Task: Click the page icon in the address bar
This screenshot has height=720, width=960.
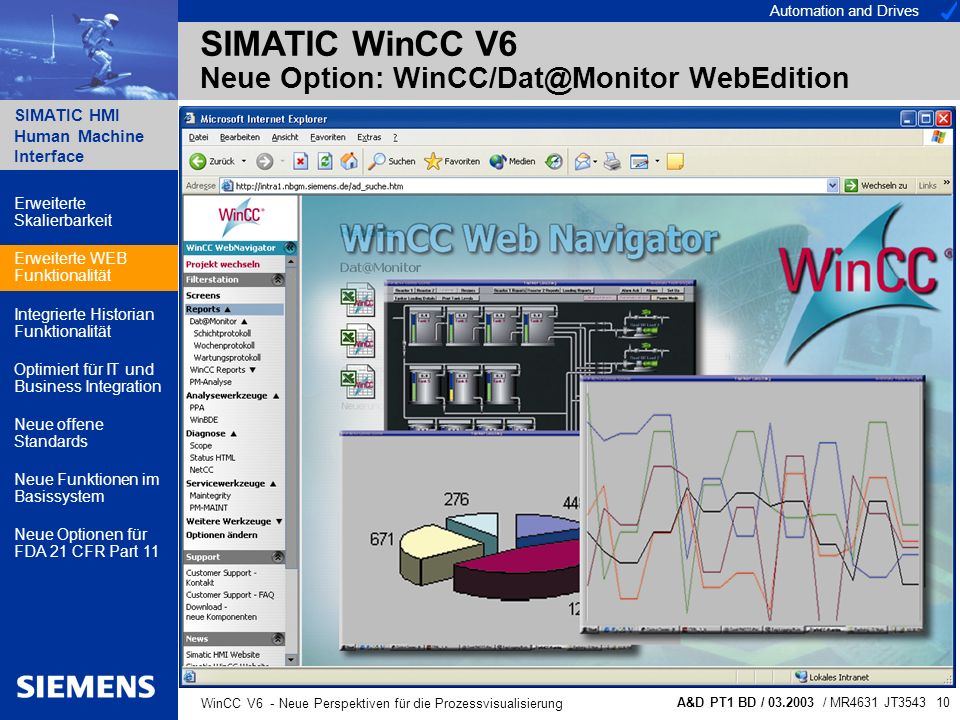Action: coord(227,186)
